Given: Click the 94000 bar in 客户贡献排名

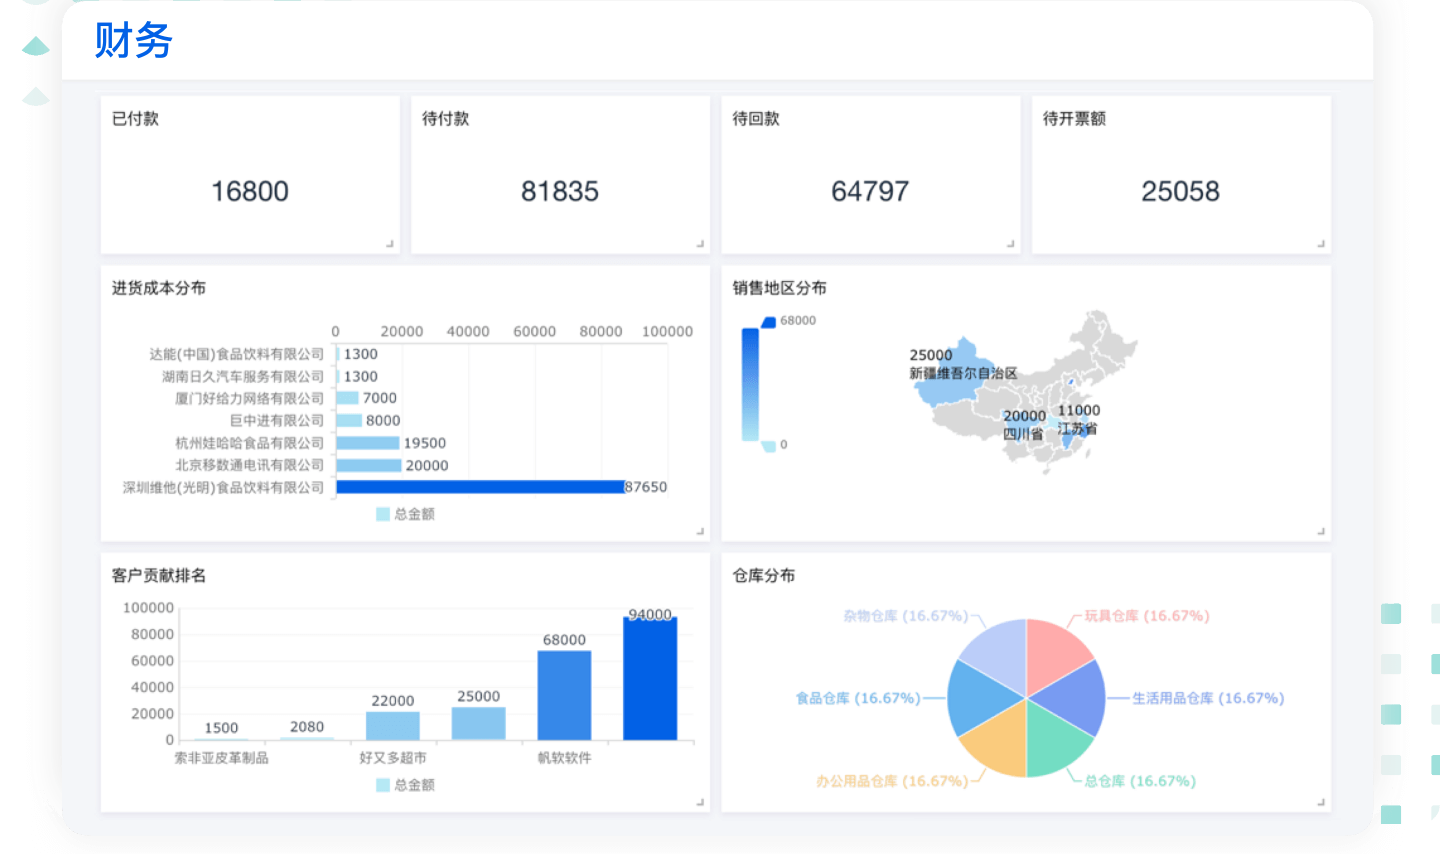Looking at the screenshot, I should (x=650, y=678).
